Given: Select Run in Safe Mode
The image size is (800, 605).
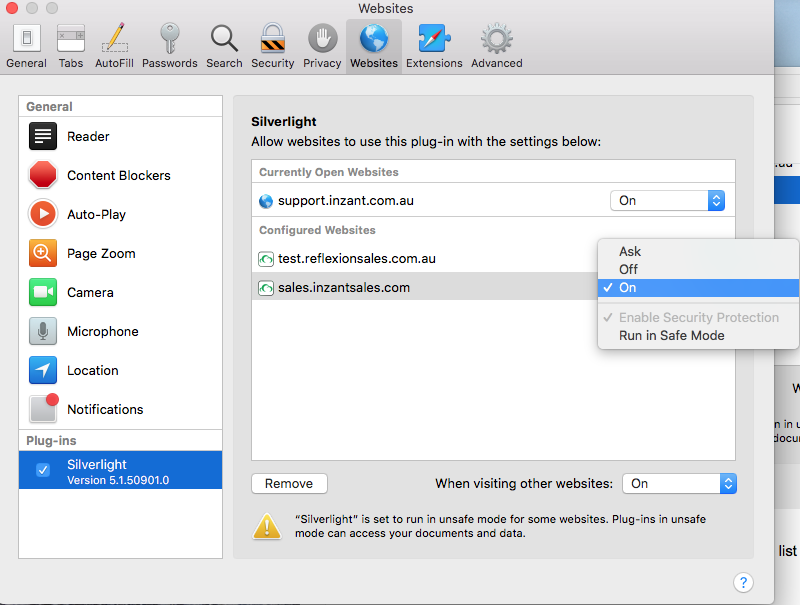Looking at the screenshot, I should coord(698,336).
